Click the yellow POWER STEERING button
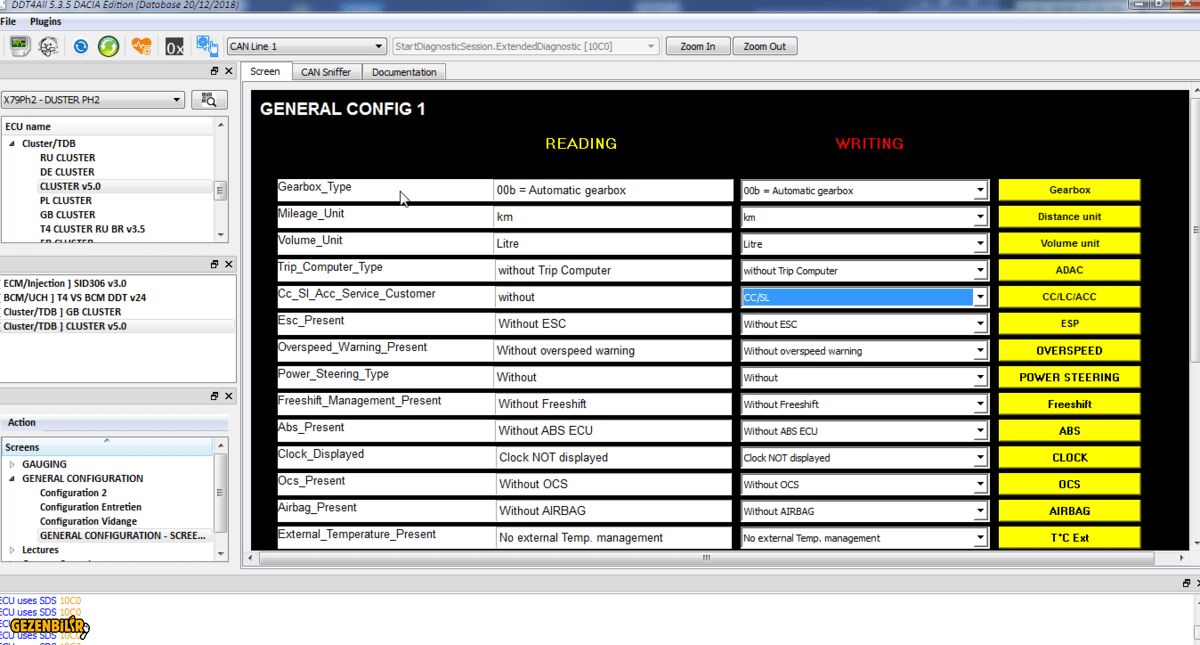 click(1069, 377)
